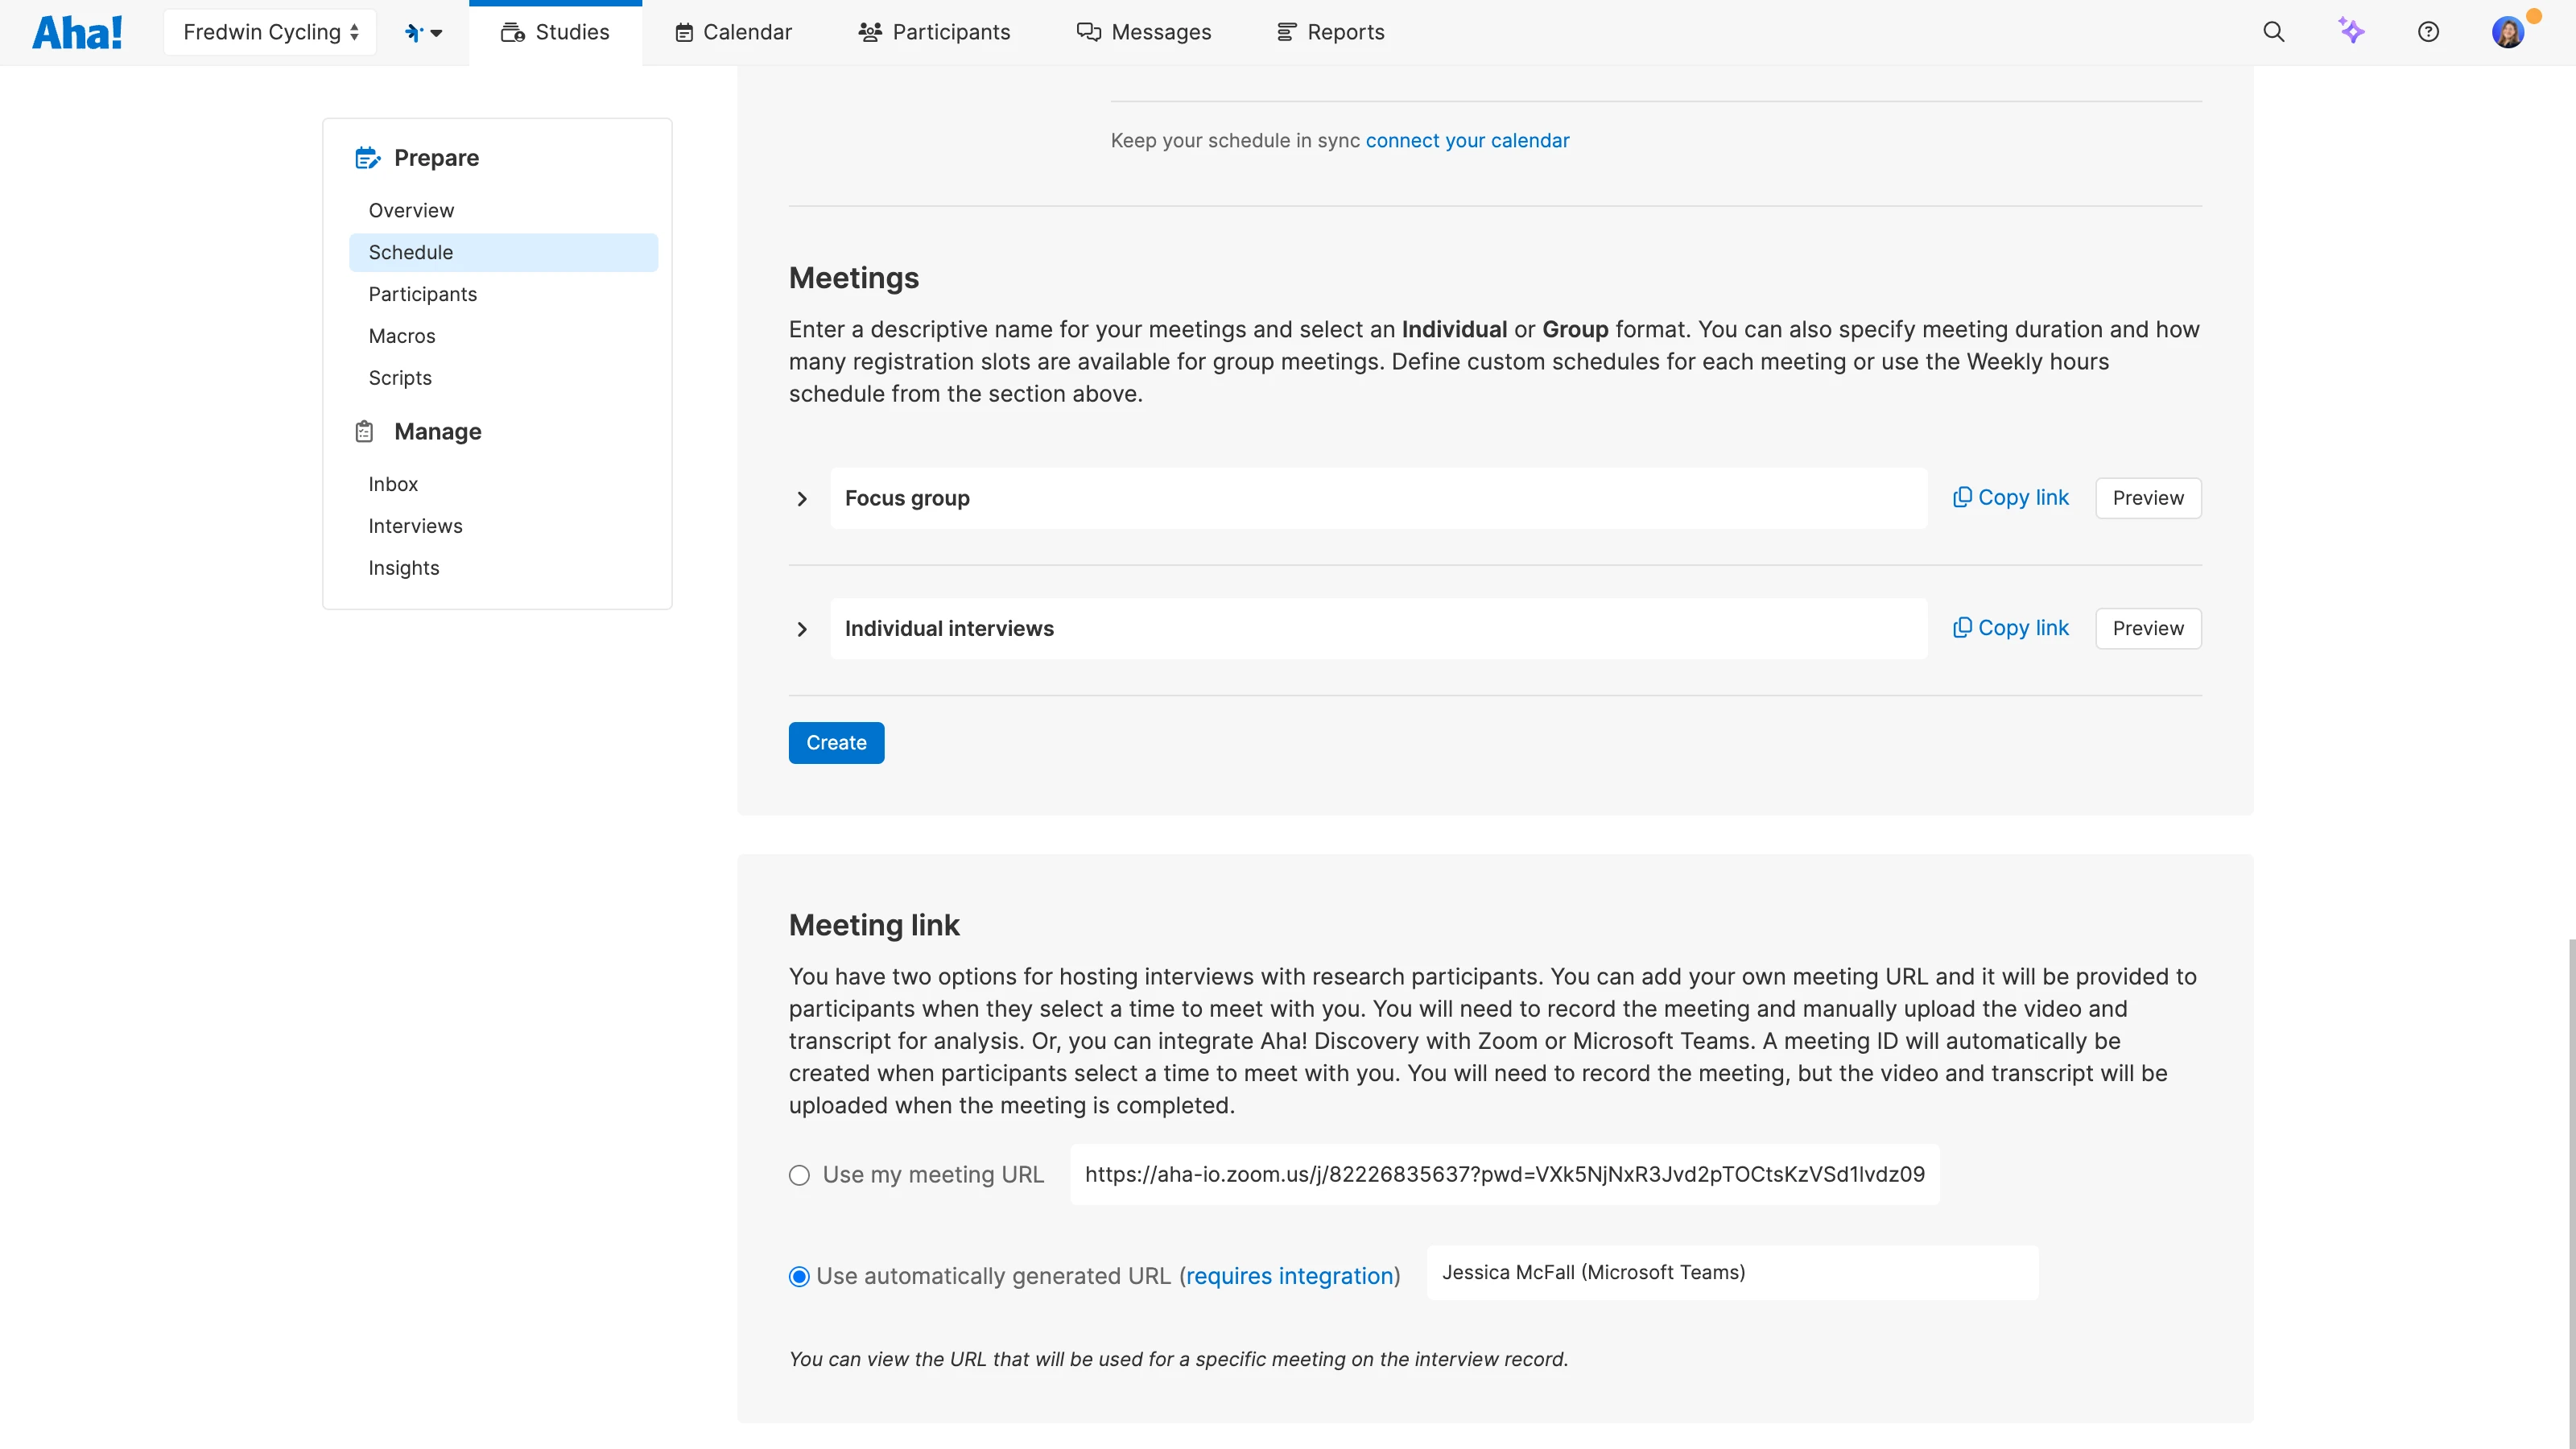Click the AI sparkle assistant icon
The width and height of the screenshot is (2576, 1449).
2351,31
